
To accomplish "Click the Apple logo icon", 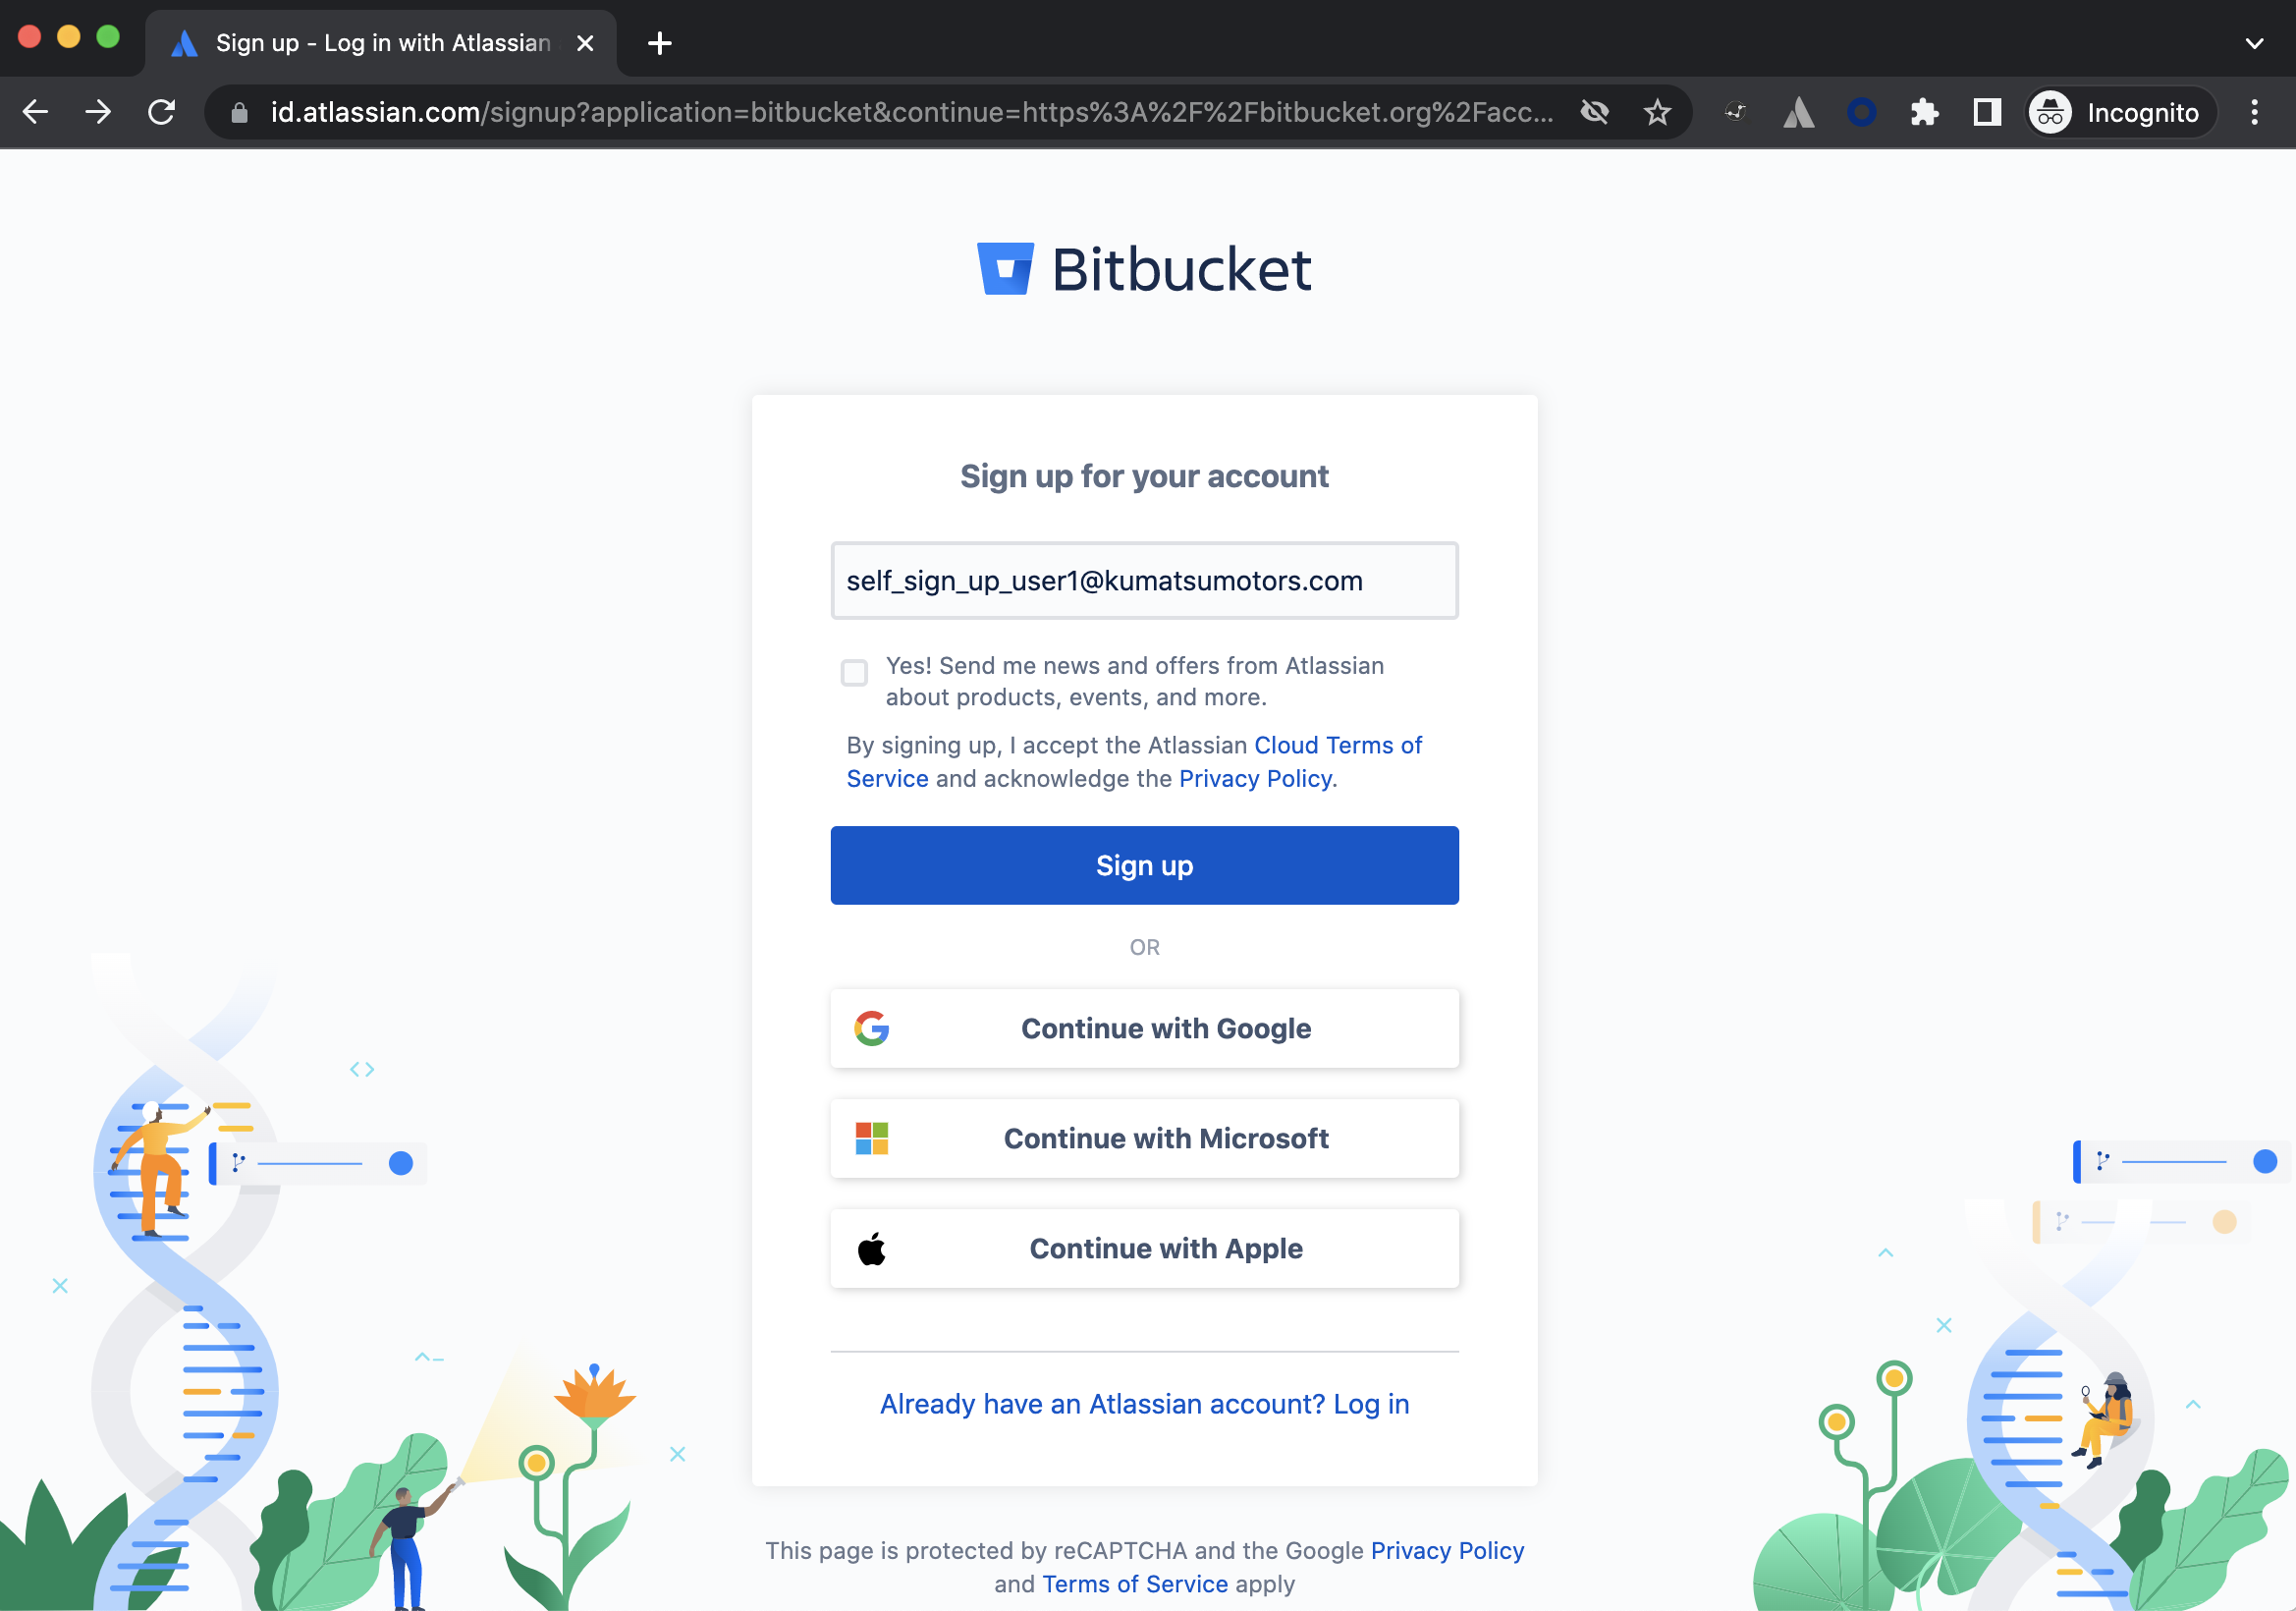I will tap(871, 1248).
